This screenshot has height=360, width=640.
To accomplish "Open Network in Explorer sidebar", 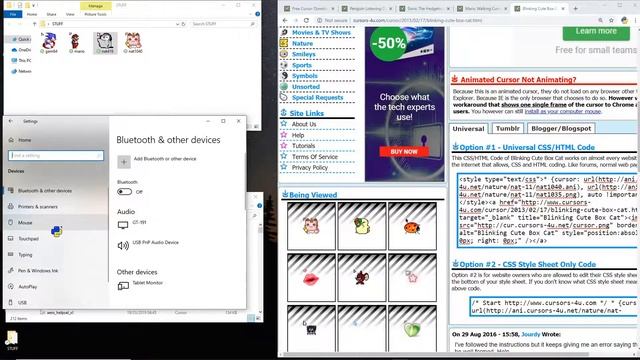I will tap(21, 71).
